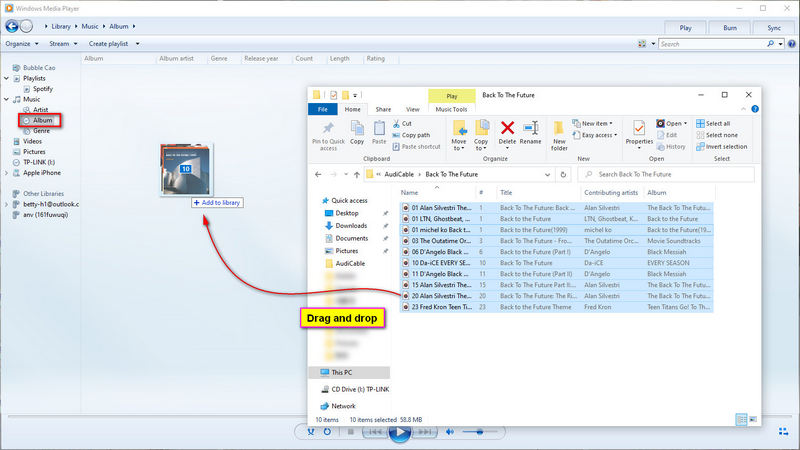
Task: Toggle shuffle in Media Player controls
Action: pos(311,432)
